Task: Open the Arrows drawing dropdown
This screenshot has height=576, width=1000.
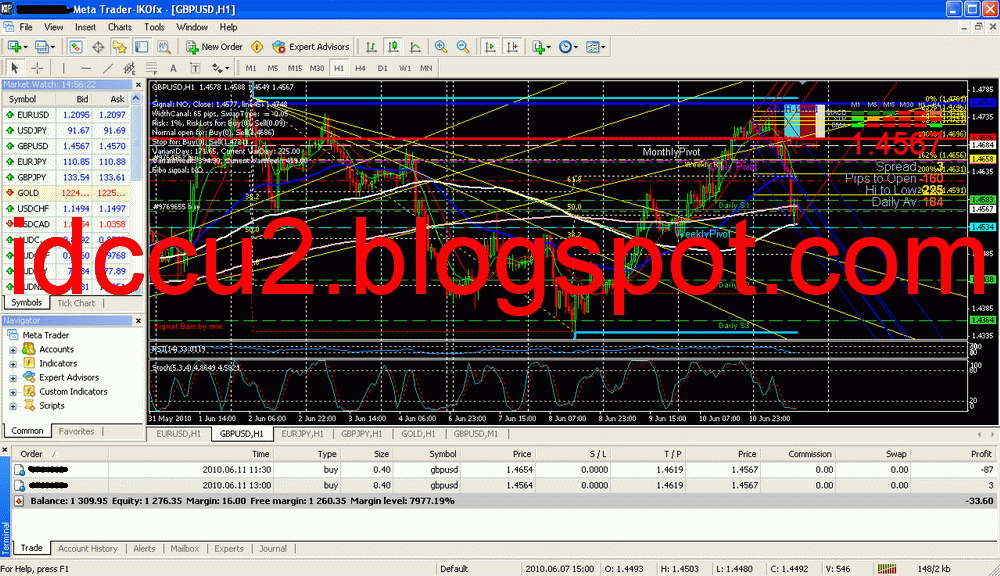Action: click(221, 68)
